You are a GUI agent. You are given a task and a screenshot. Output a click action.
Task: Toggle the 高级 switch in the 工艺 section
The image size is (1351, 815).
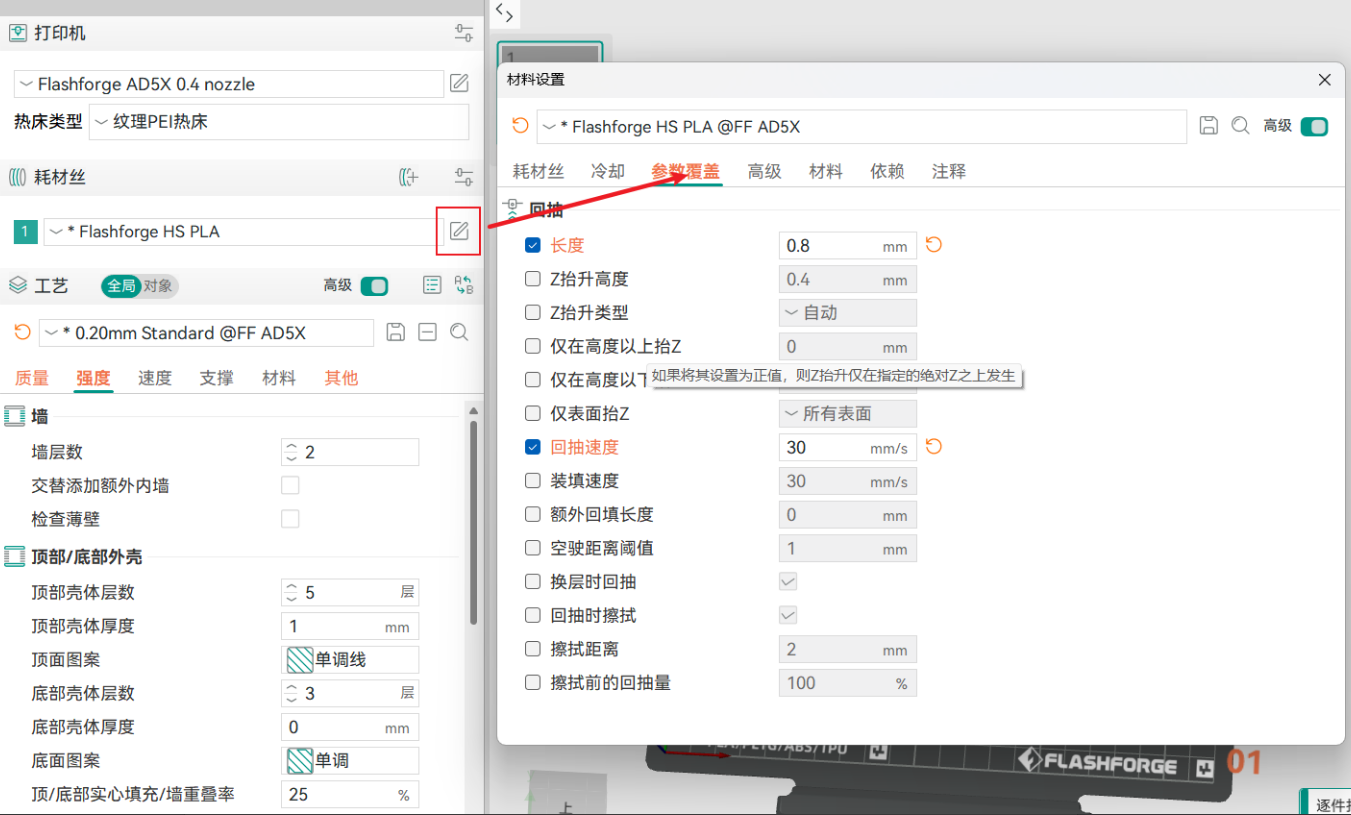tap(374, 286)
